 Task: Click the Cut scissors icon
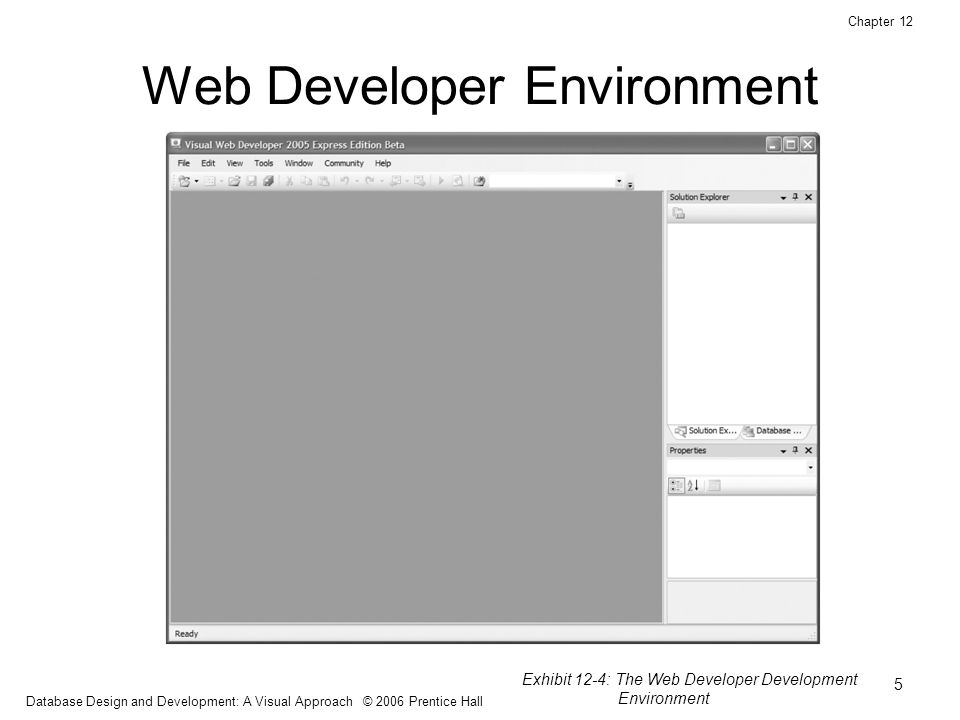pyautogui.click(x=289, y=181)
